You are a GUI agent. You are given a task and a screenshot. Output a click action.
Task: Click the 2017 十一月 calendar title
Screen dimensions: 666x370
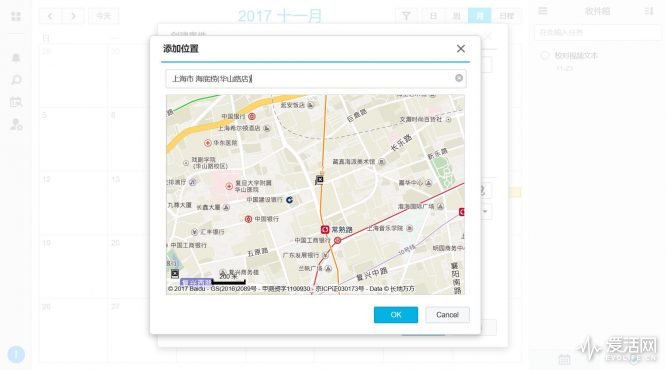tap(279, 16)
